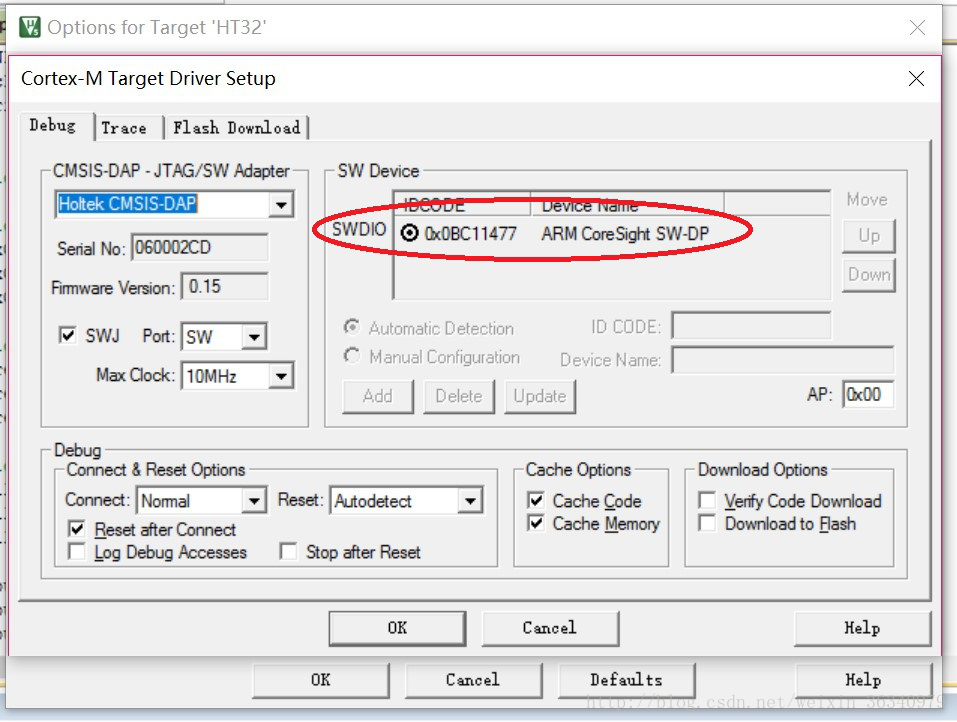Select Automatic Detection radio button
The width and height of the screenshot is (957, 722).
click(352, 327)
